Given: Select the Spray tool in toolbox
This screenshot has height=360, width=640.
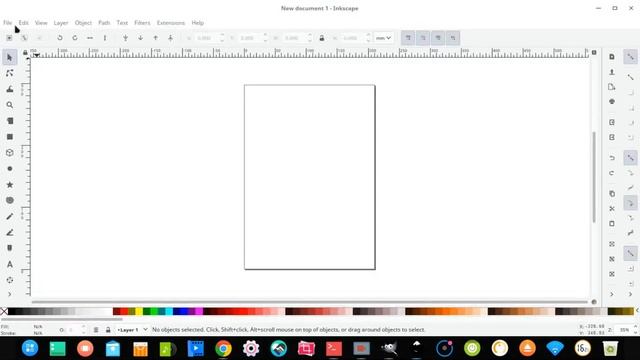Looking at the screenshot, I should (10, 280).
